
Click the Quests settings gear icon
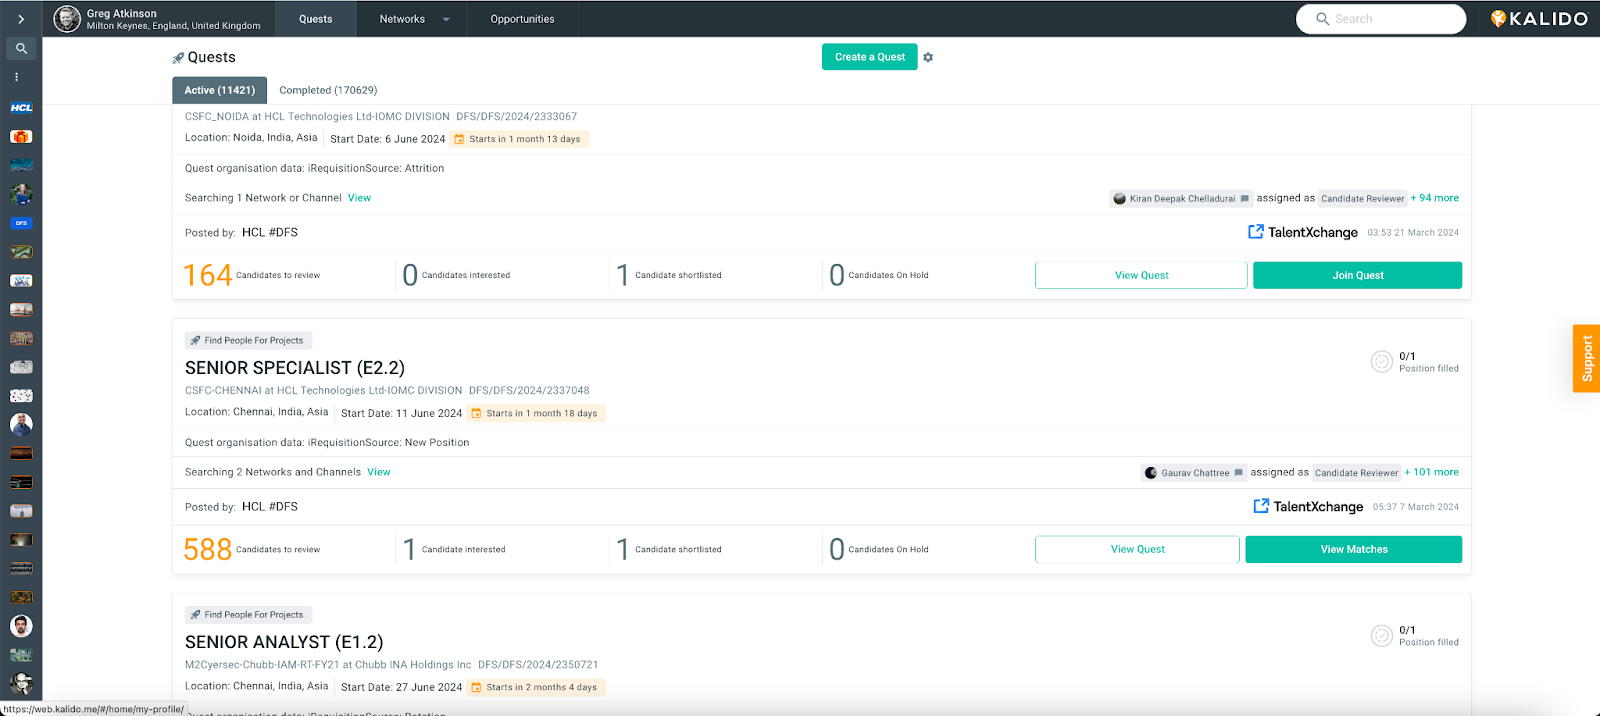pyautogui.click(x=928, y=57)
